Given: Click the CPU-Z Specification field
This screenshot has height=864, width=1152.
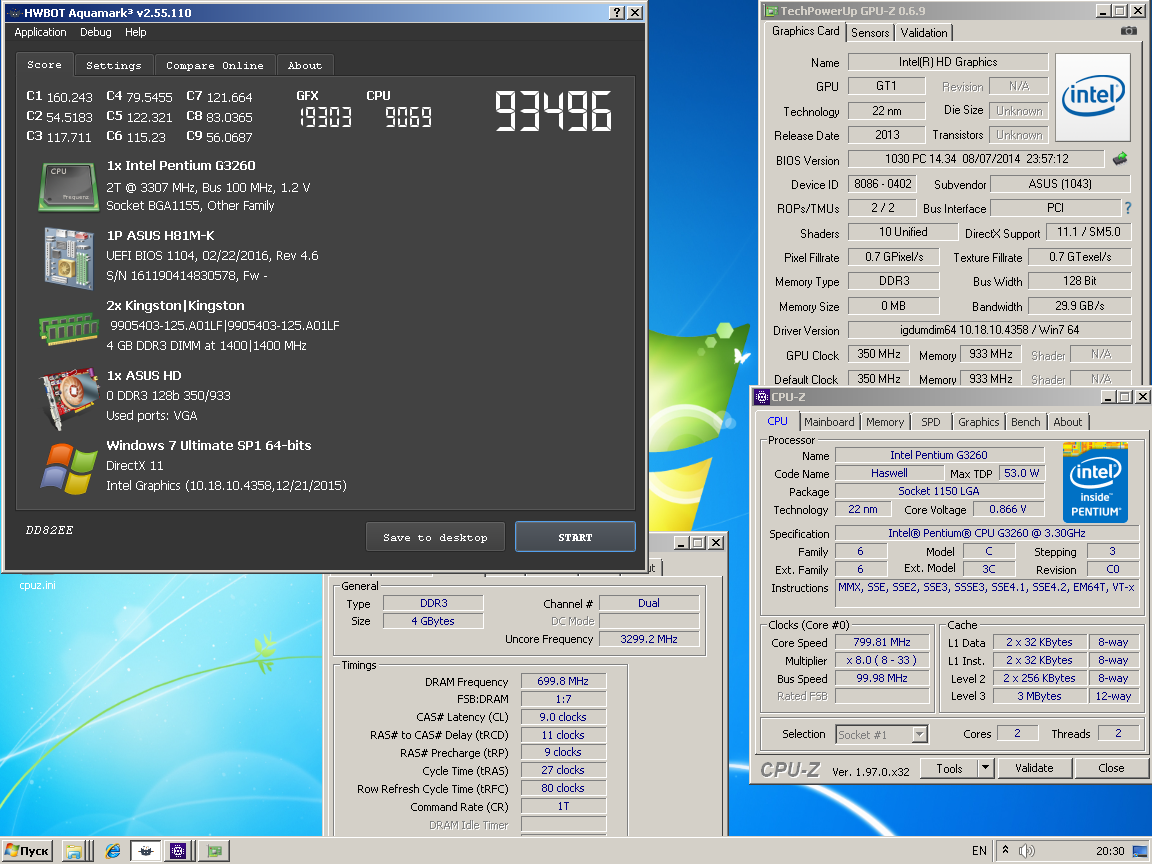Looking at the screenshot, I should [987, 533].
